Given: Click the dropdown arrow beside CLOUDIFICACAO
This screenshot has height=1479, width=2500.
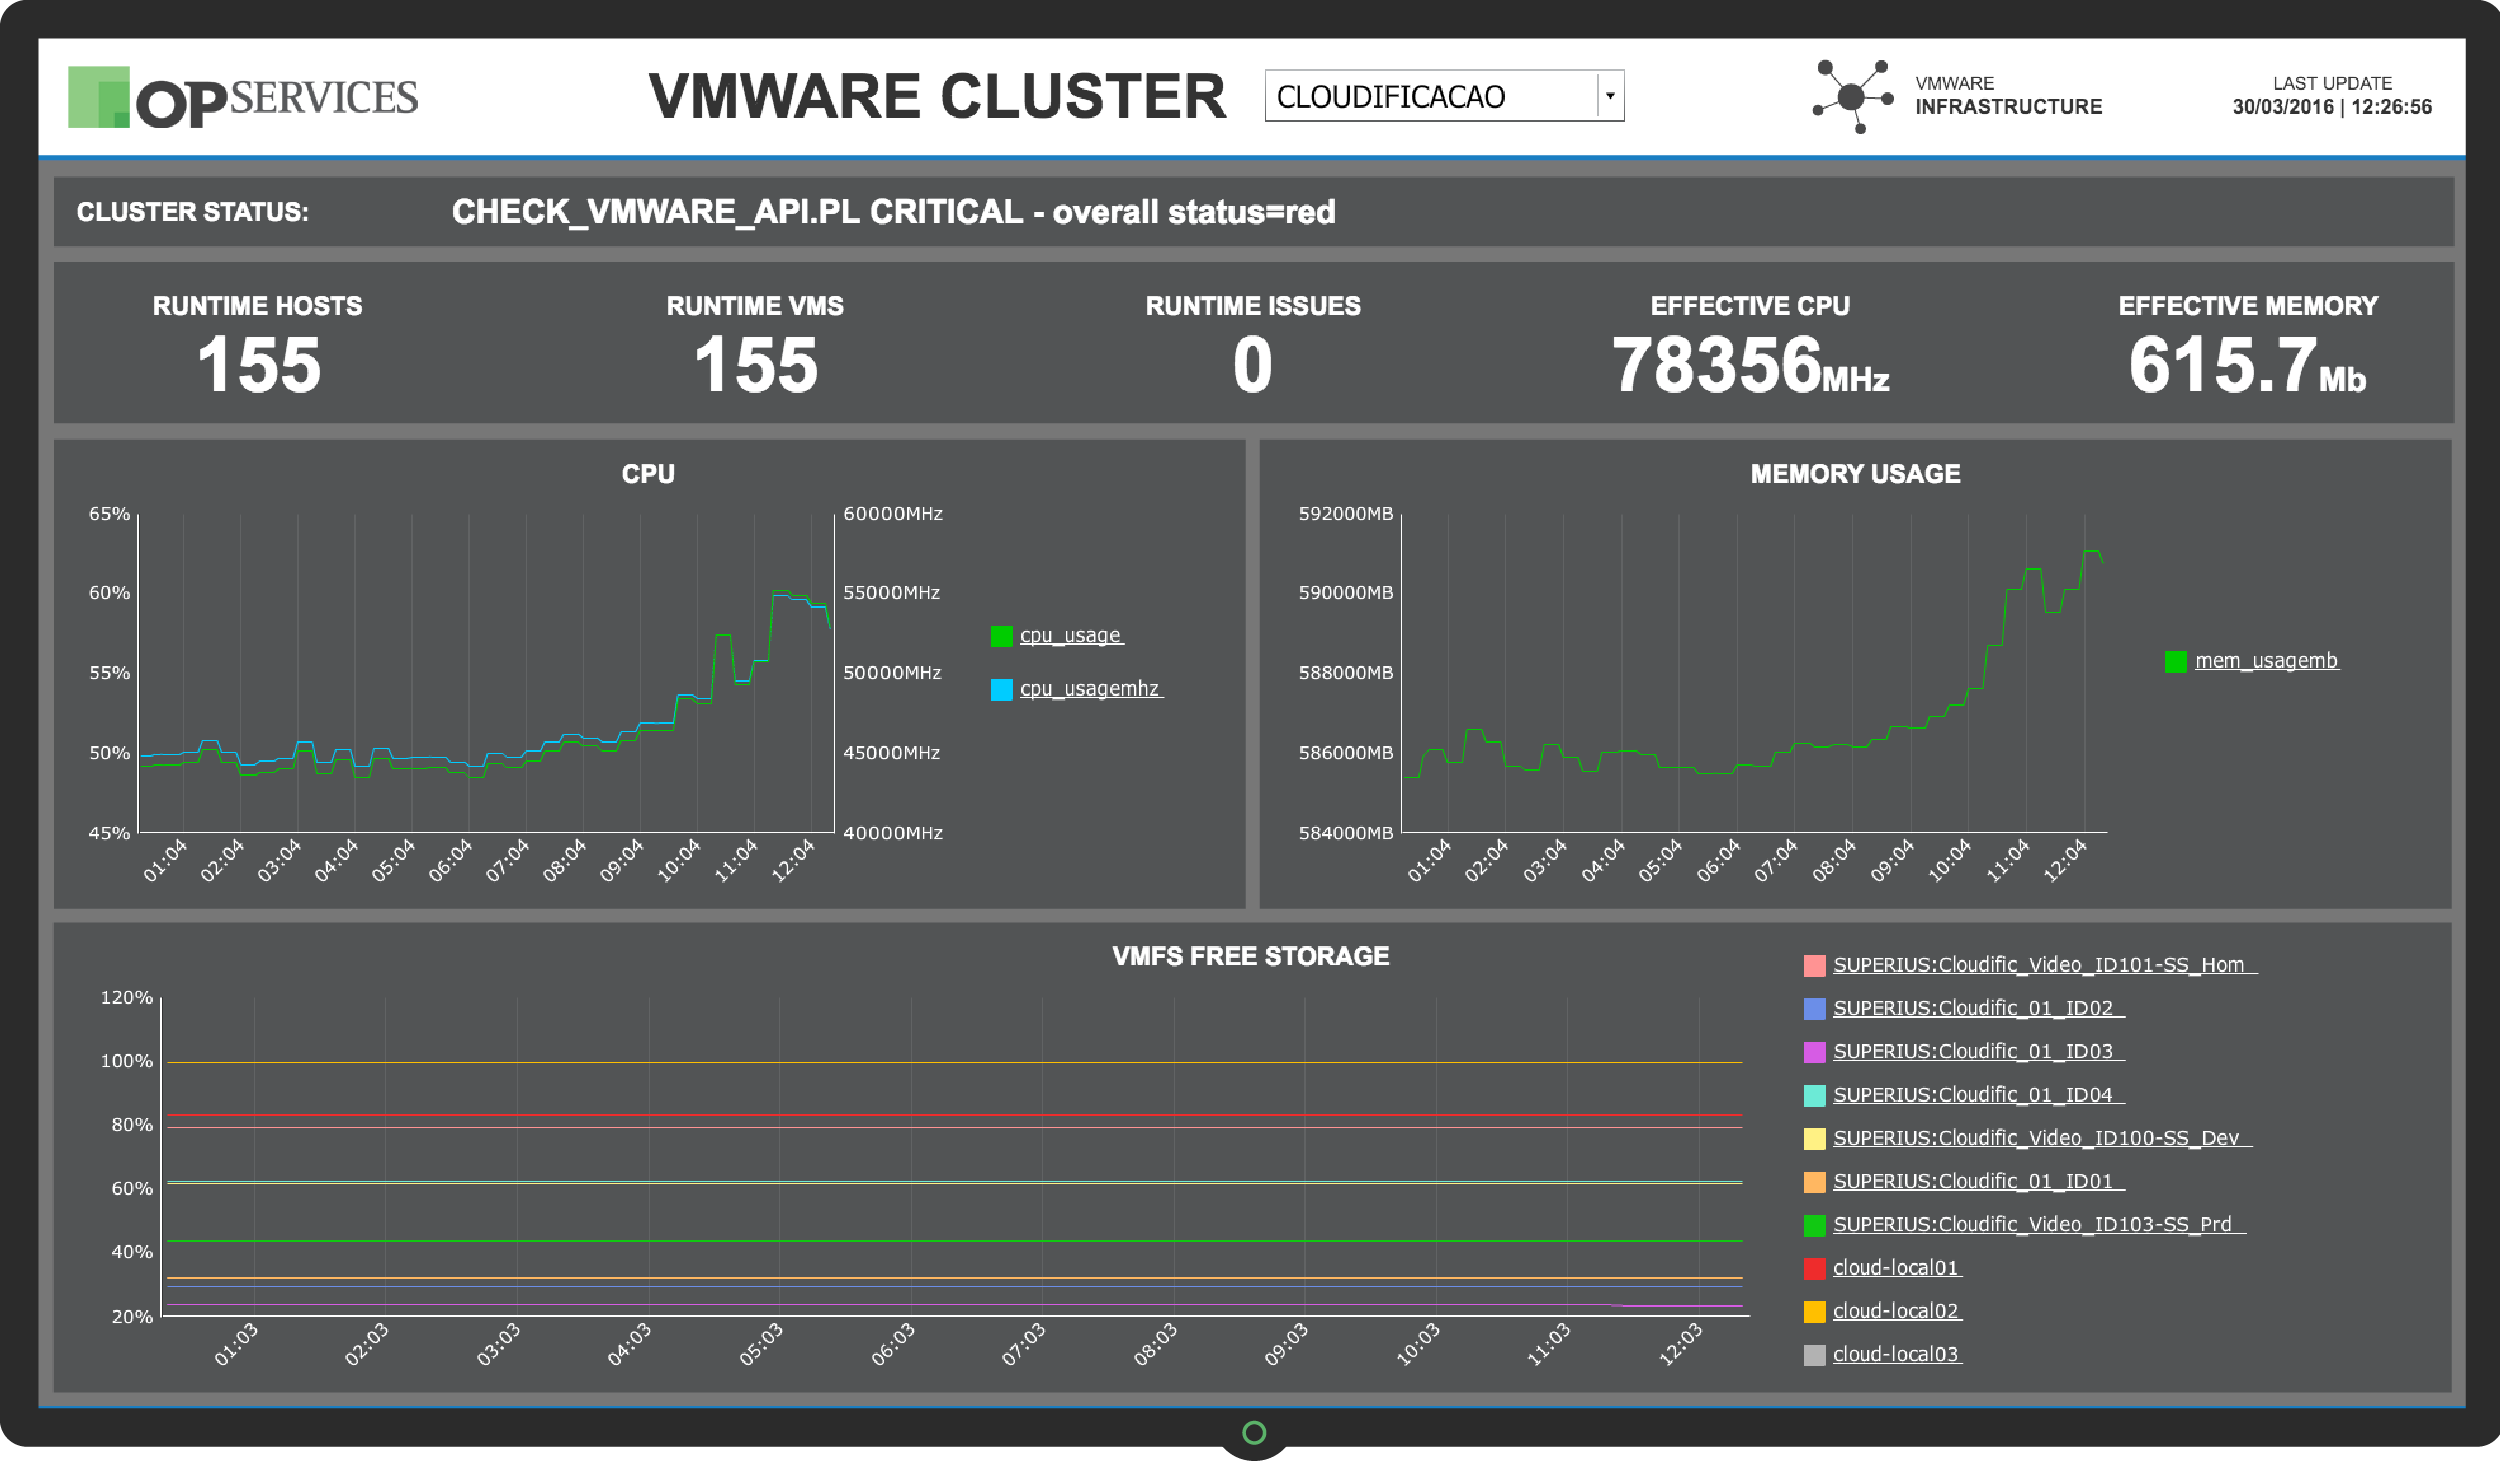Looking at the screenshot, I should [x=1610, y=96].
